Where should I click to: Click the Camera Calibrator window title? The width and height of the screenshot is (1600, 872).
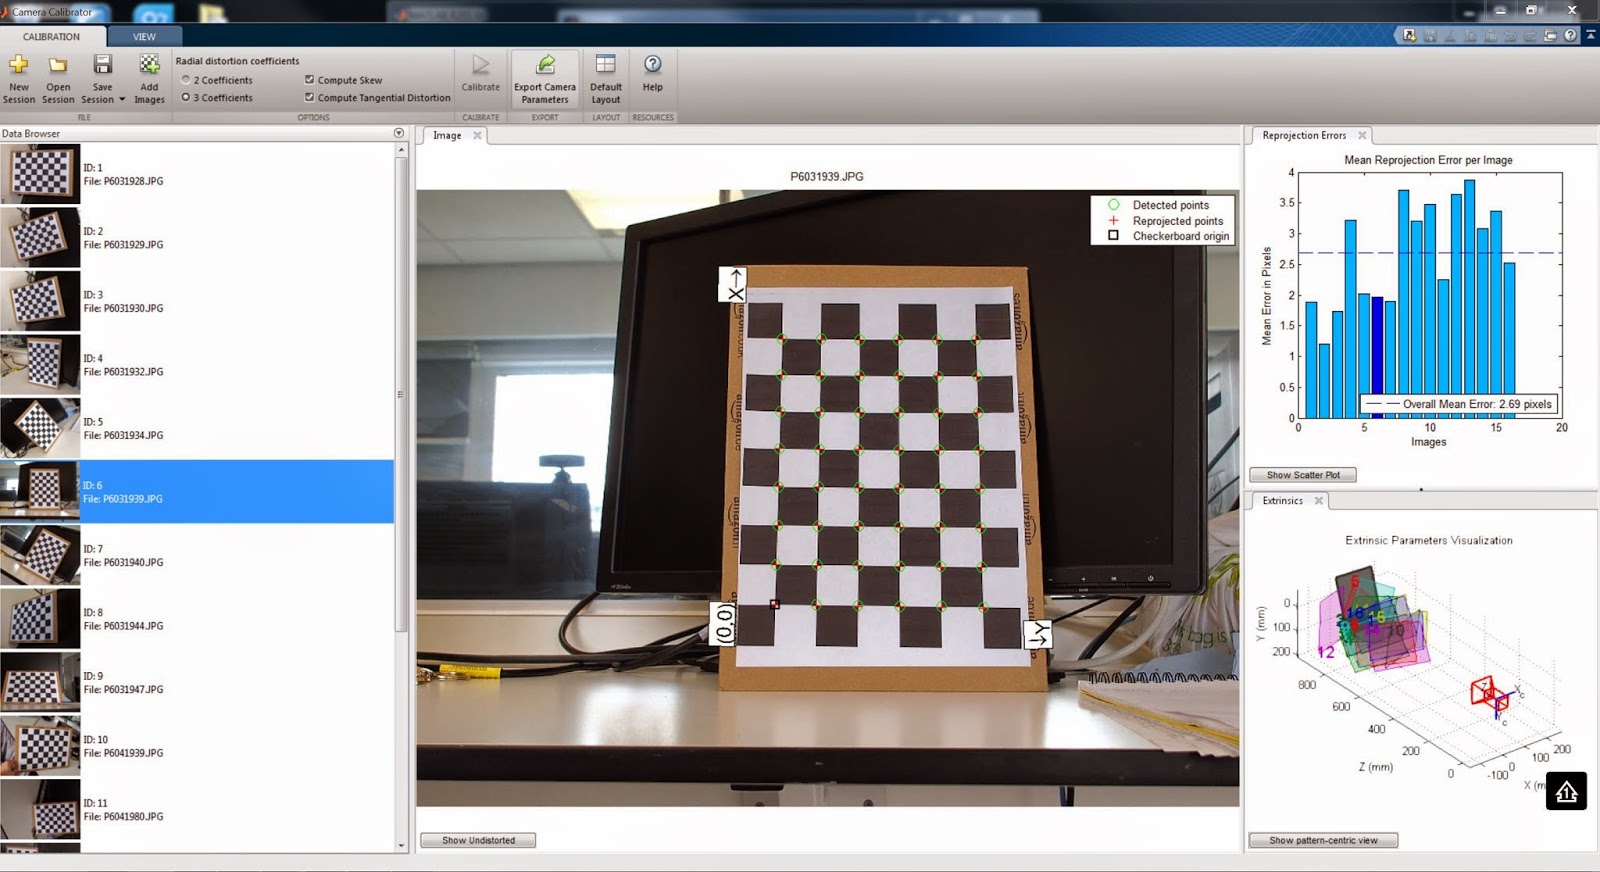52,12
